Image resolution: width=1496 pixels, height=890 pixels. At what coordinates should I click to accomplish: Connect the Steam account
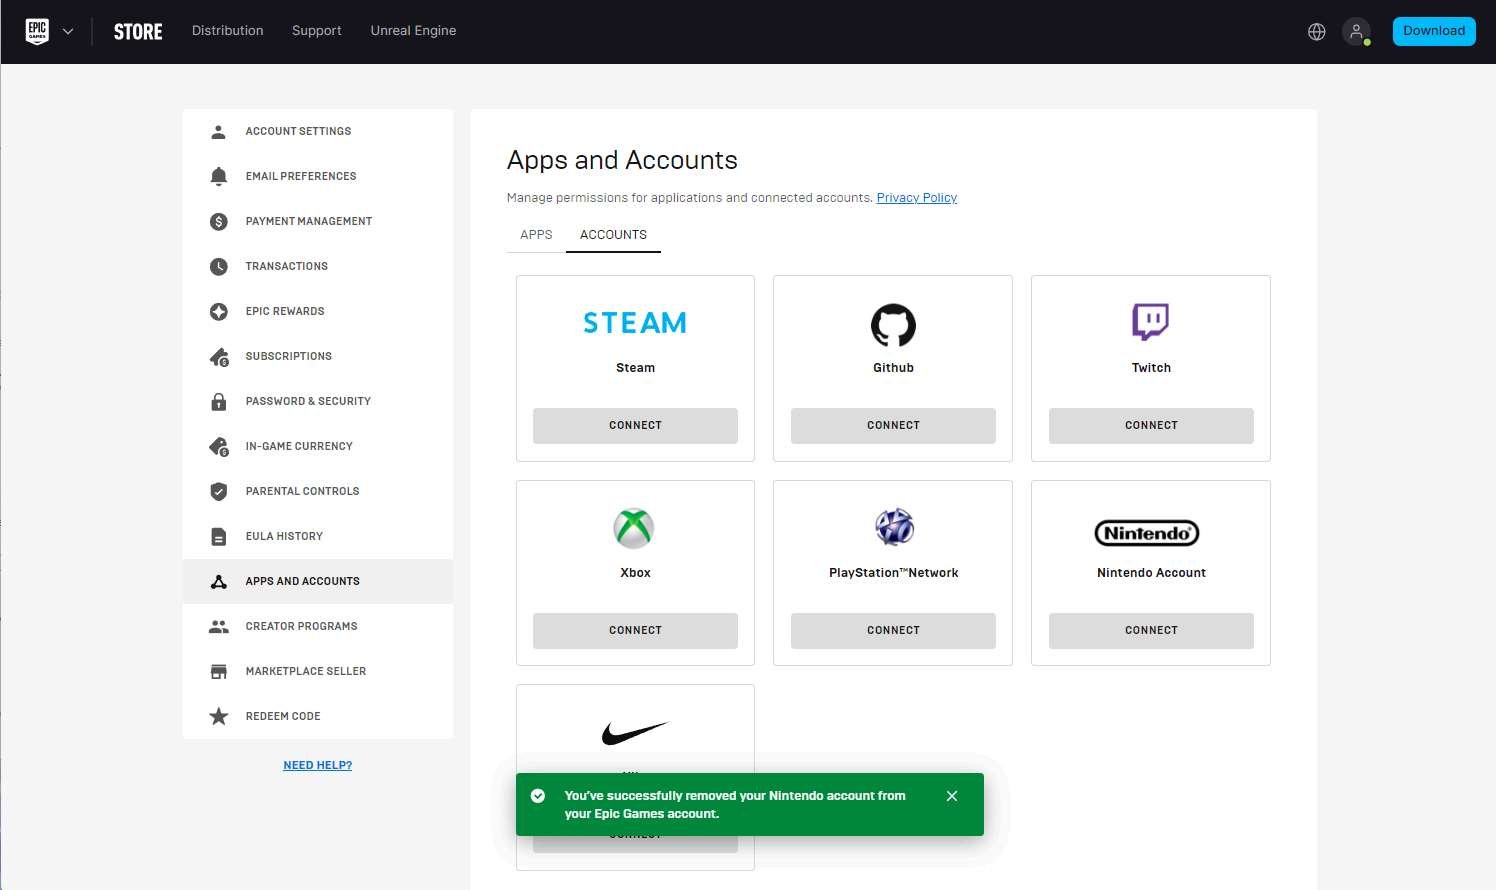pyautogui.click(x=635, y=425)
